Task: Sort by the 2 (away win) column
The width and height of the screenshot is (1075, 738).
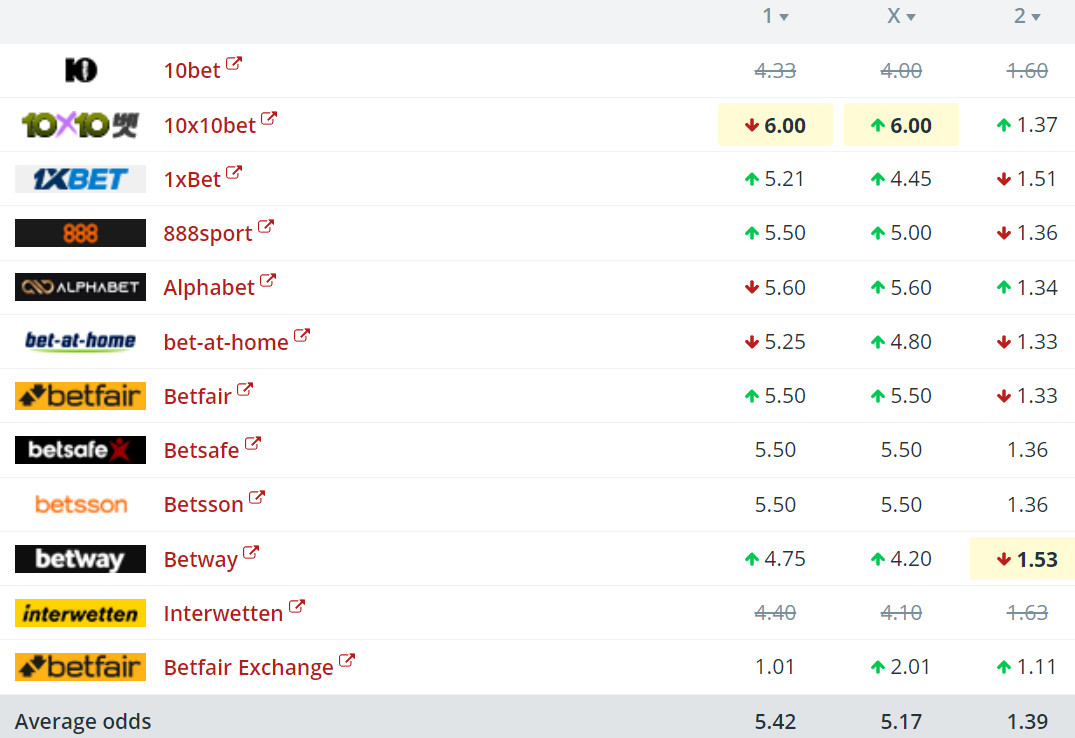Action: click(x=1027, y=16)
